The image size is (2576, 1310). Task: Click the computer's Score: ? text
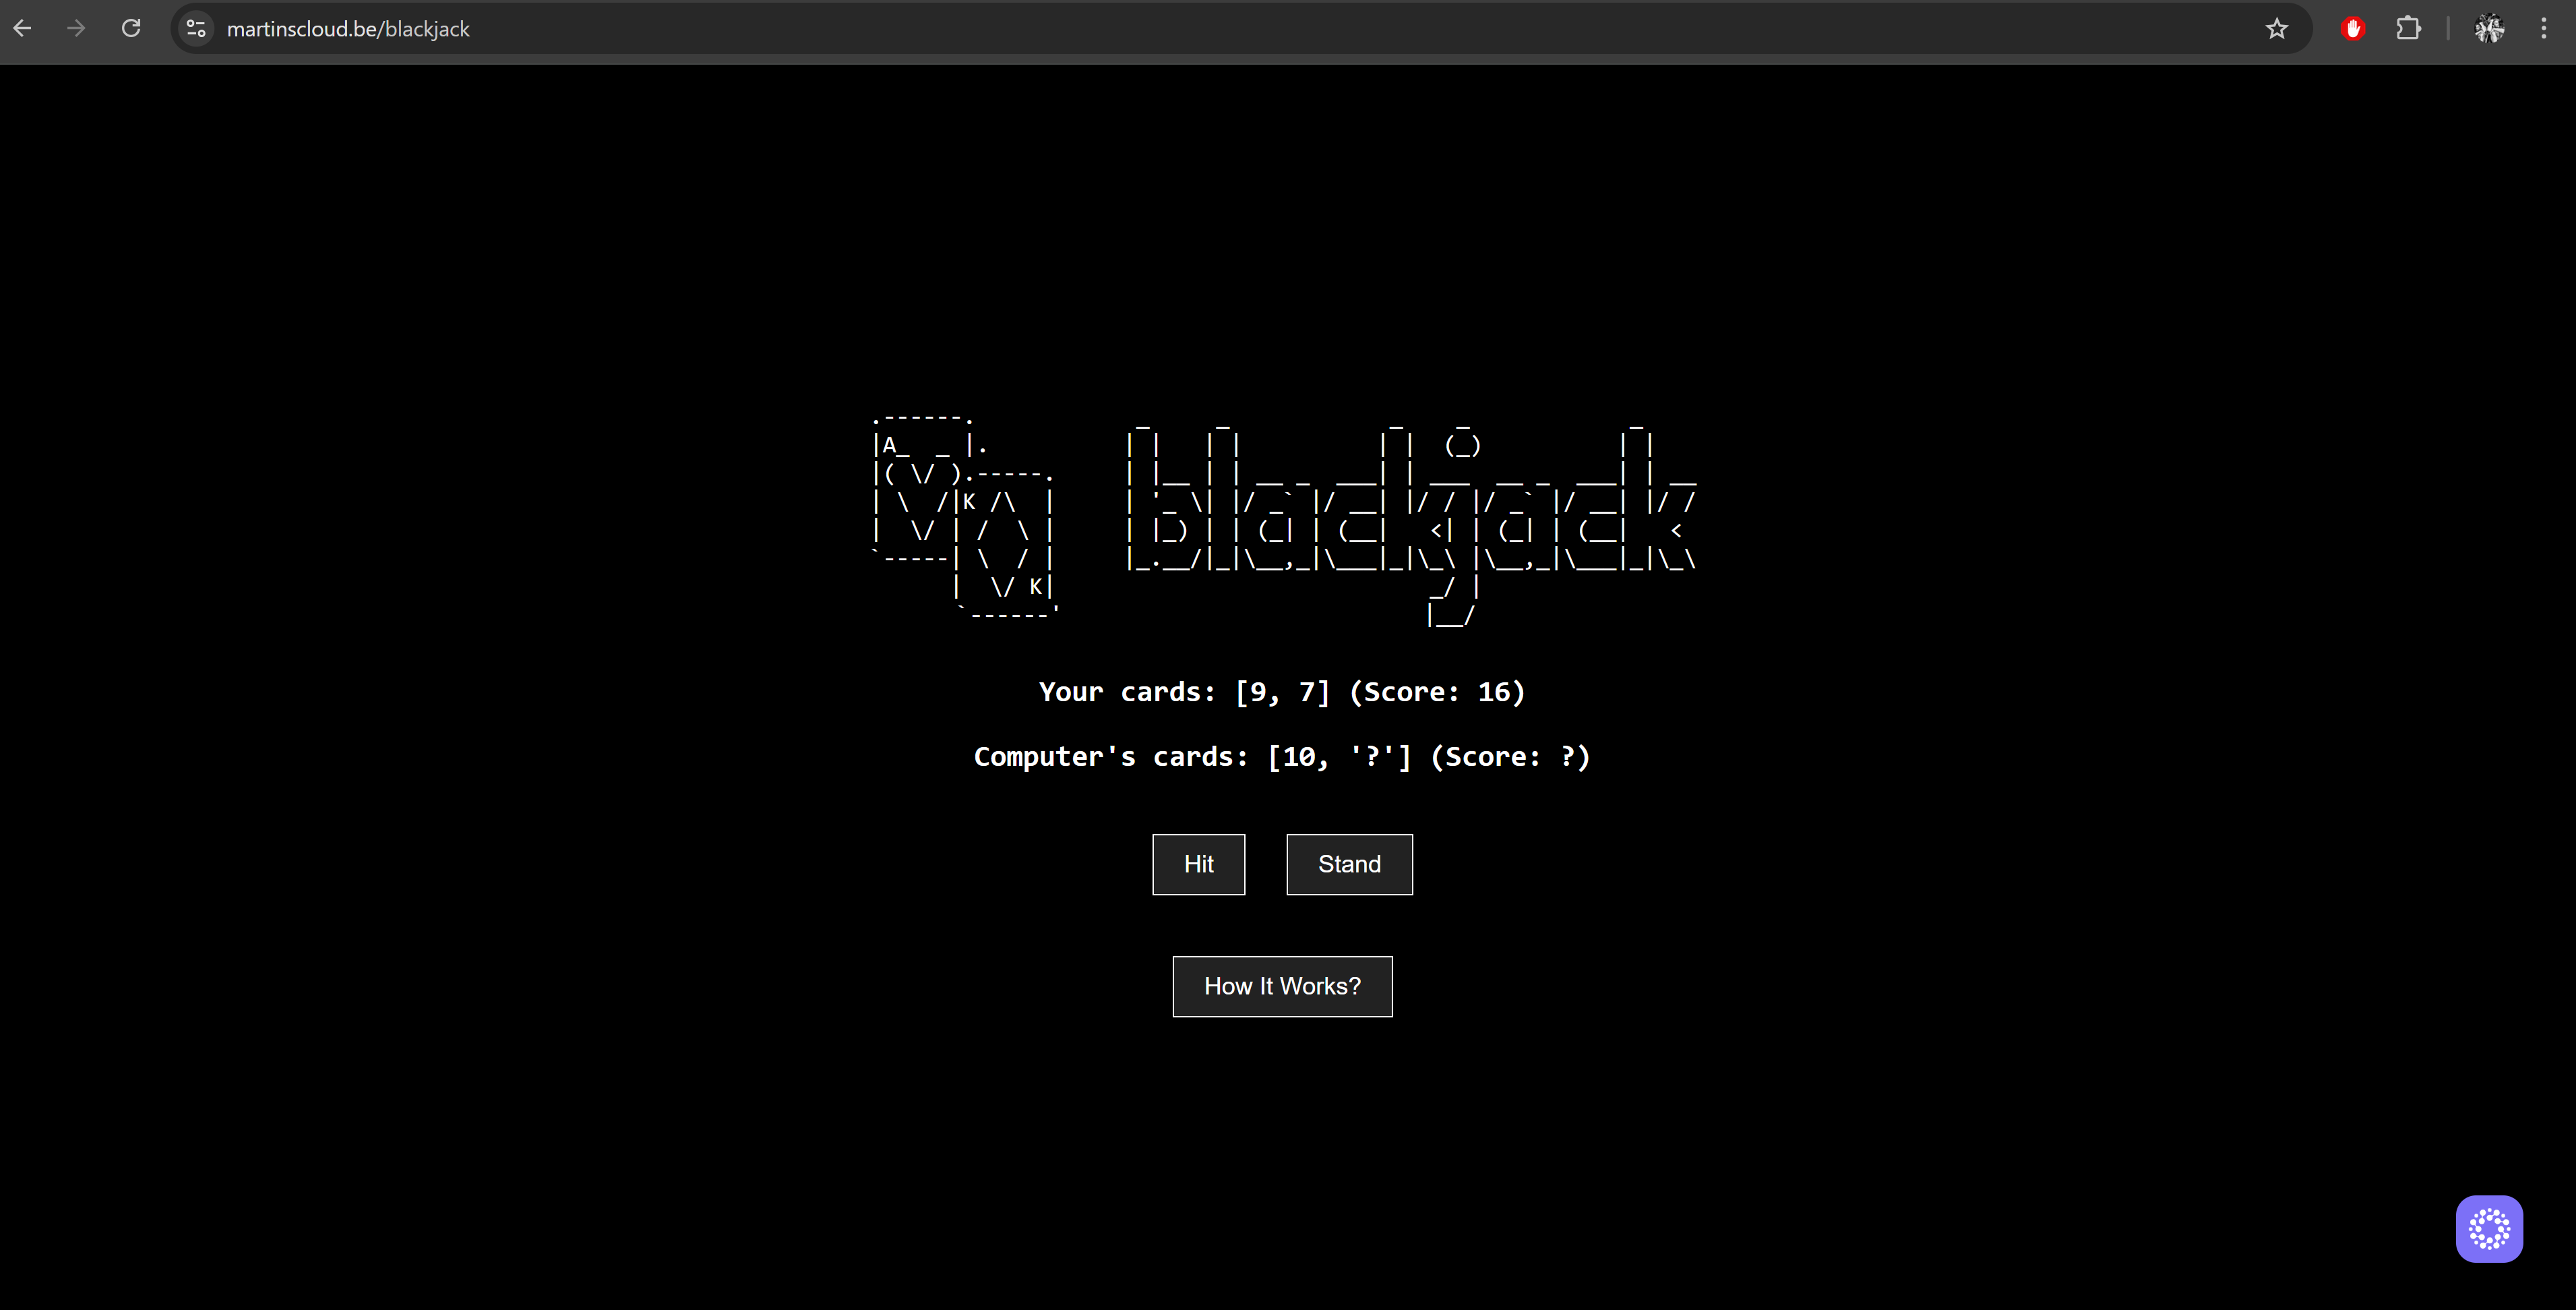tap(1510, 757)
